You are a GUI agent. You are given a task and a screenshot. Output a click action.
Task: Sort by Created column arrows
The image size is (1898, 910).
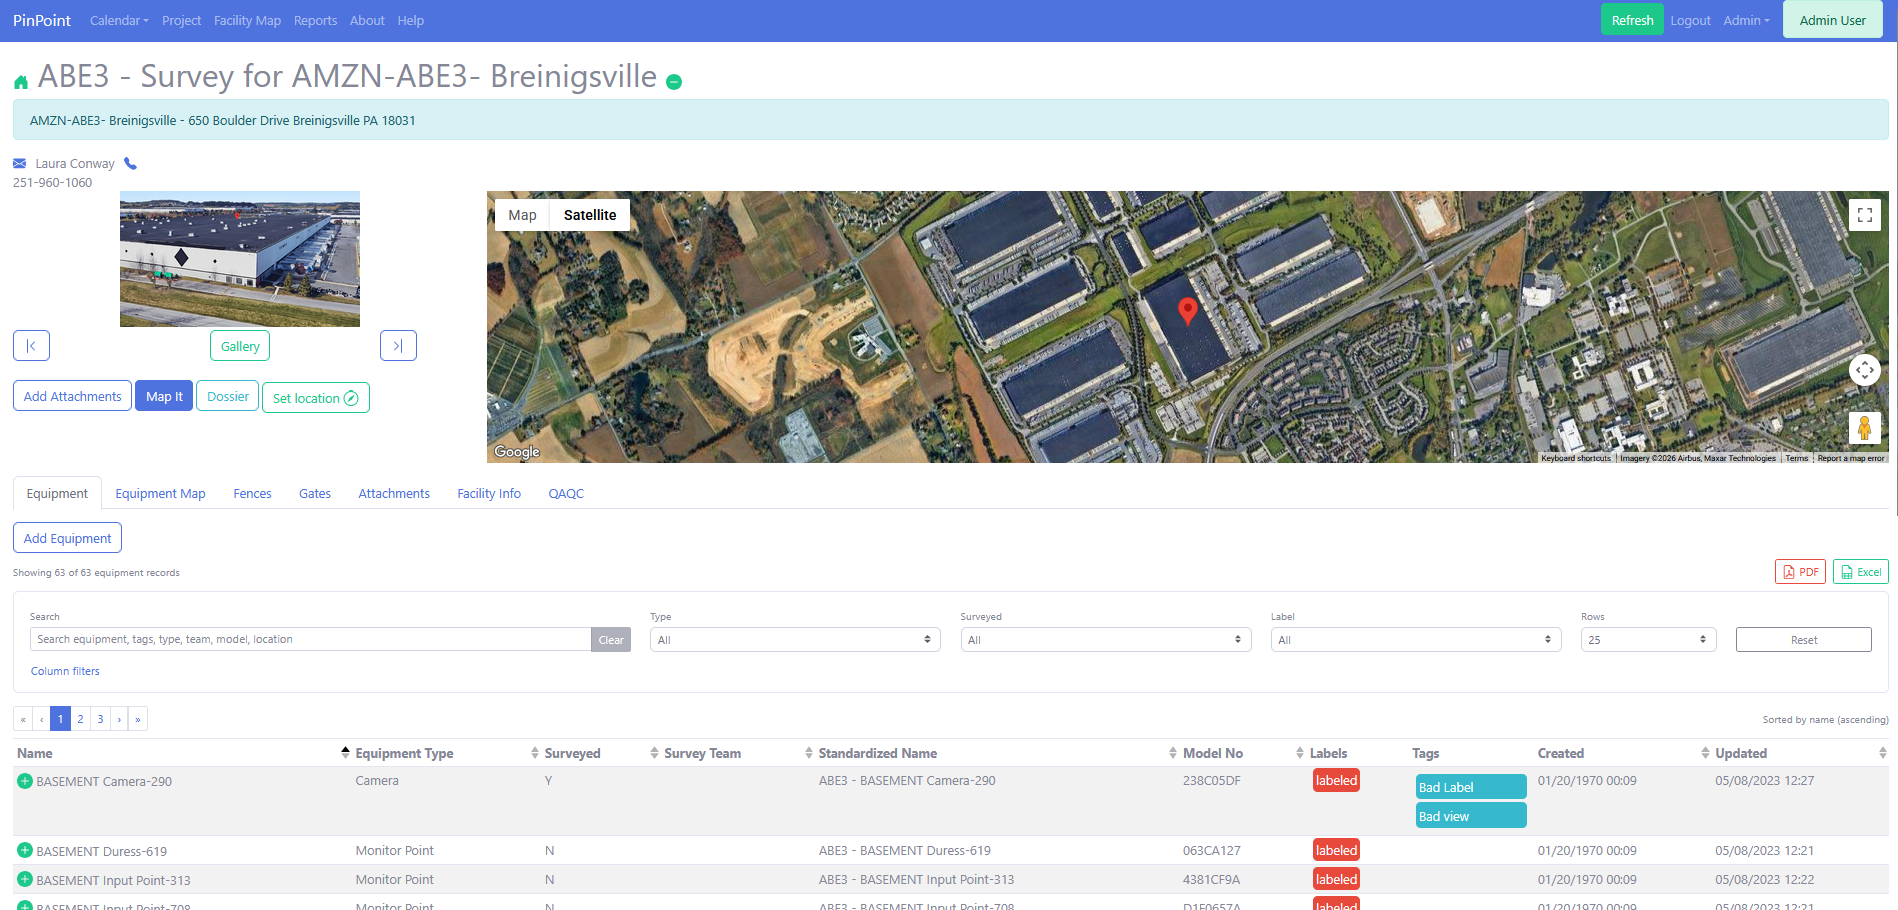[x=1705, y=753]
